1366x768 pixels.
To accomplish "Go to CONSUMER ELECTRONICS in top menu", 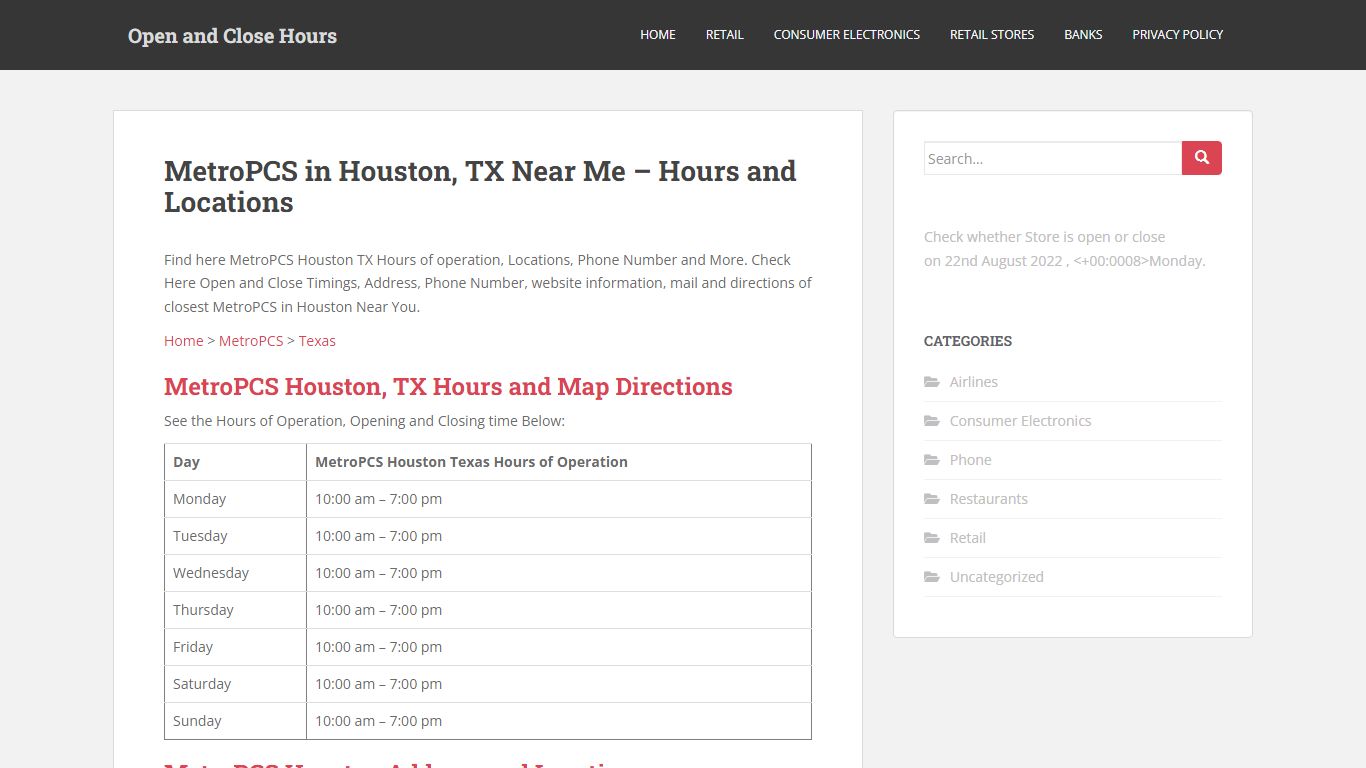I will coord(847,34).
